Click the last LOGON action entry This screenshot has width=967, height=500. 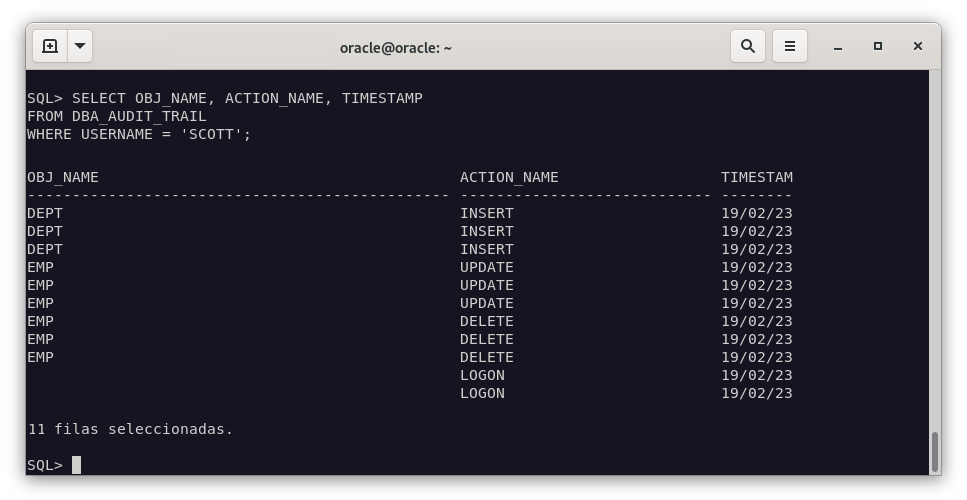pyautogui.click(x=482, y=393)
